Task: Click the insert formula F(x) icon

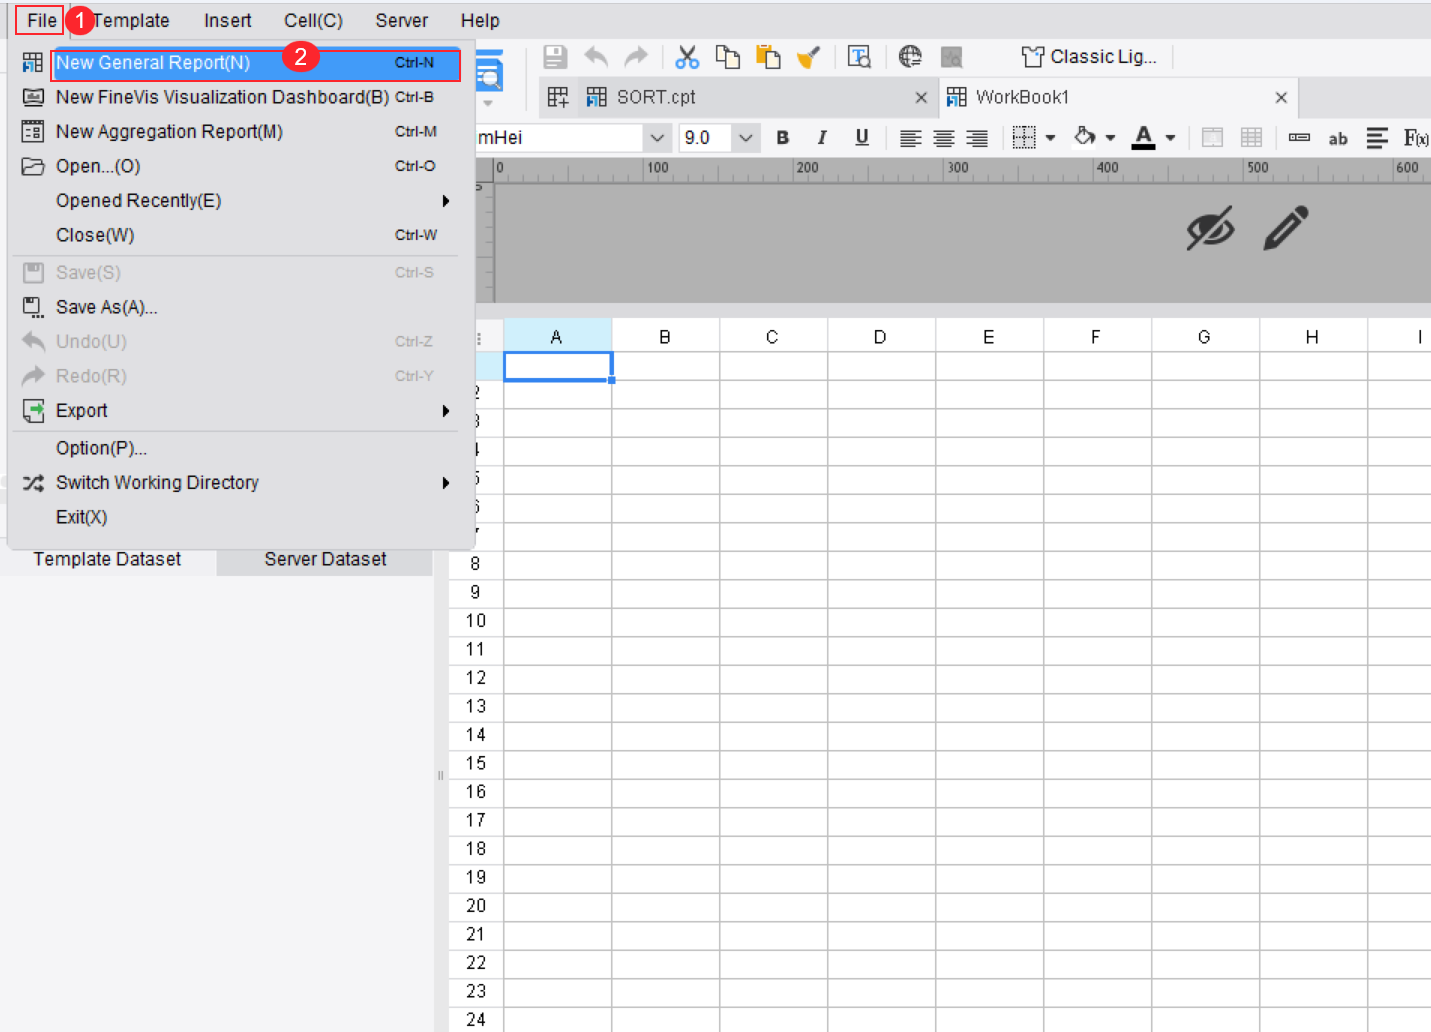Action: pos(1415,138)
